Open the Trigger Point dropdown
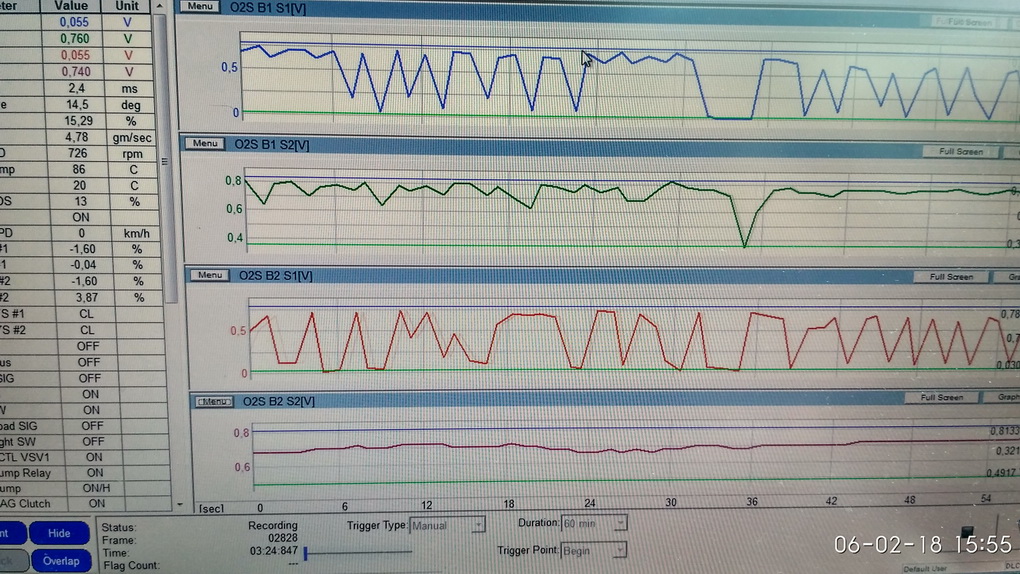1020x574 pixels. pos(620,550)
